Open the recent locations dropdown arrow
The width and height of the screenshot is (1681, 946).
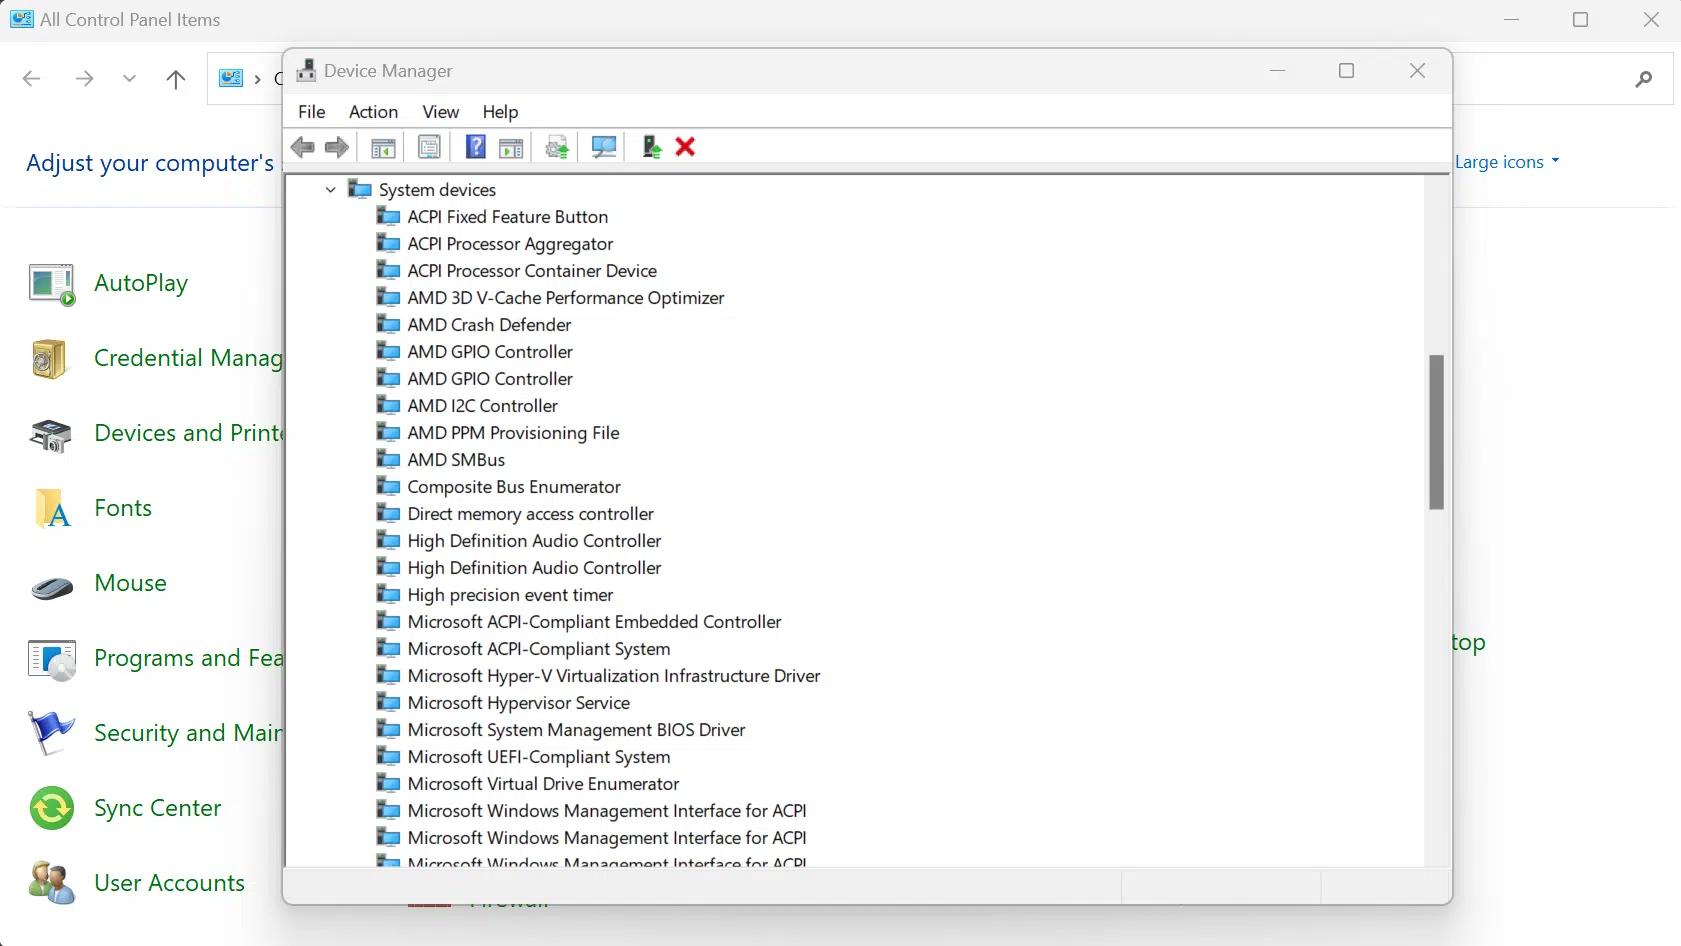[129, 79]
